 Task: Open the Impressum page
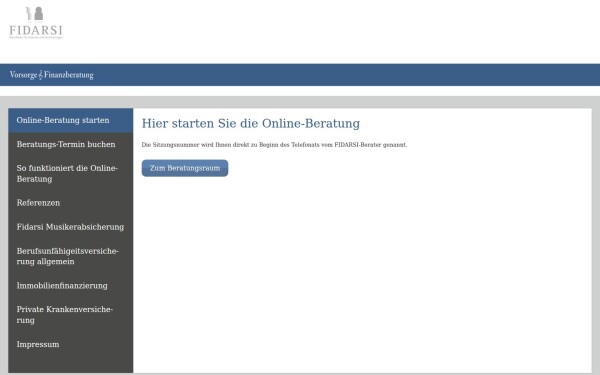(x=70, y=344)
